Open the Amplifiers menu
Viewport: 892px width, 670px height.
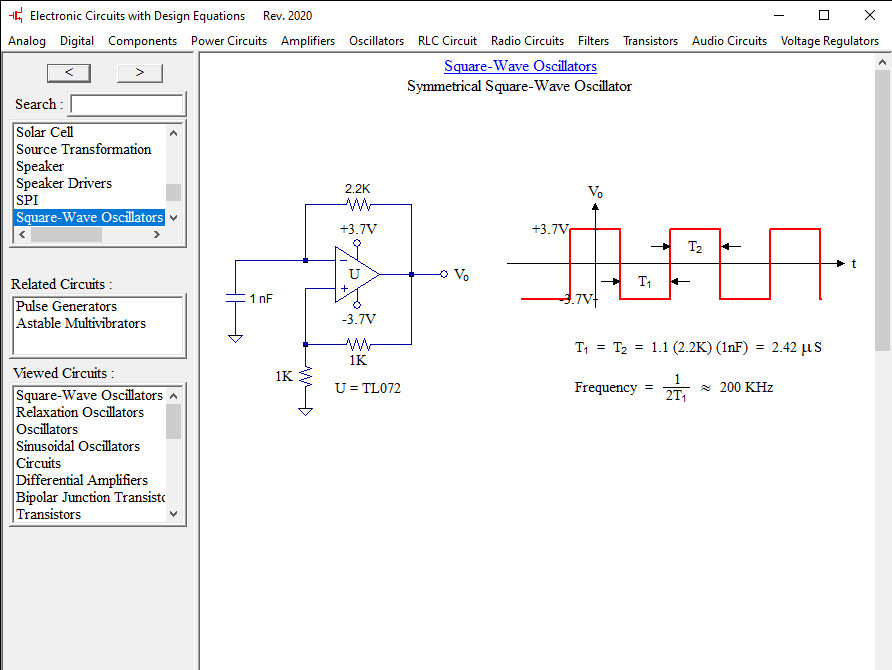pos(308,41)
